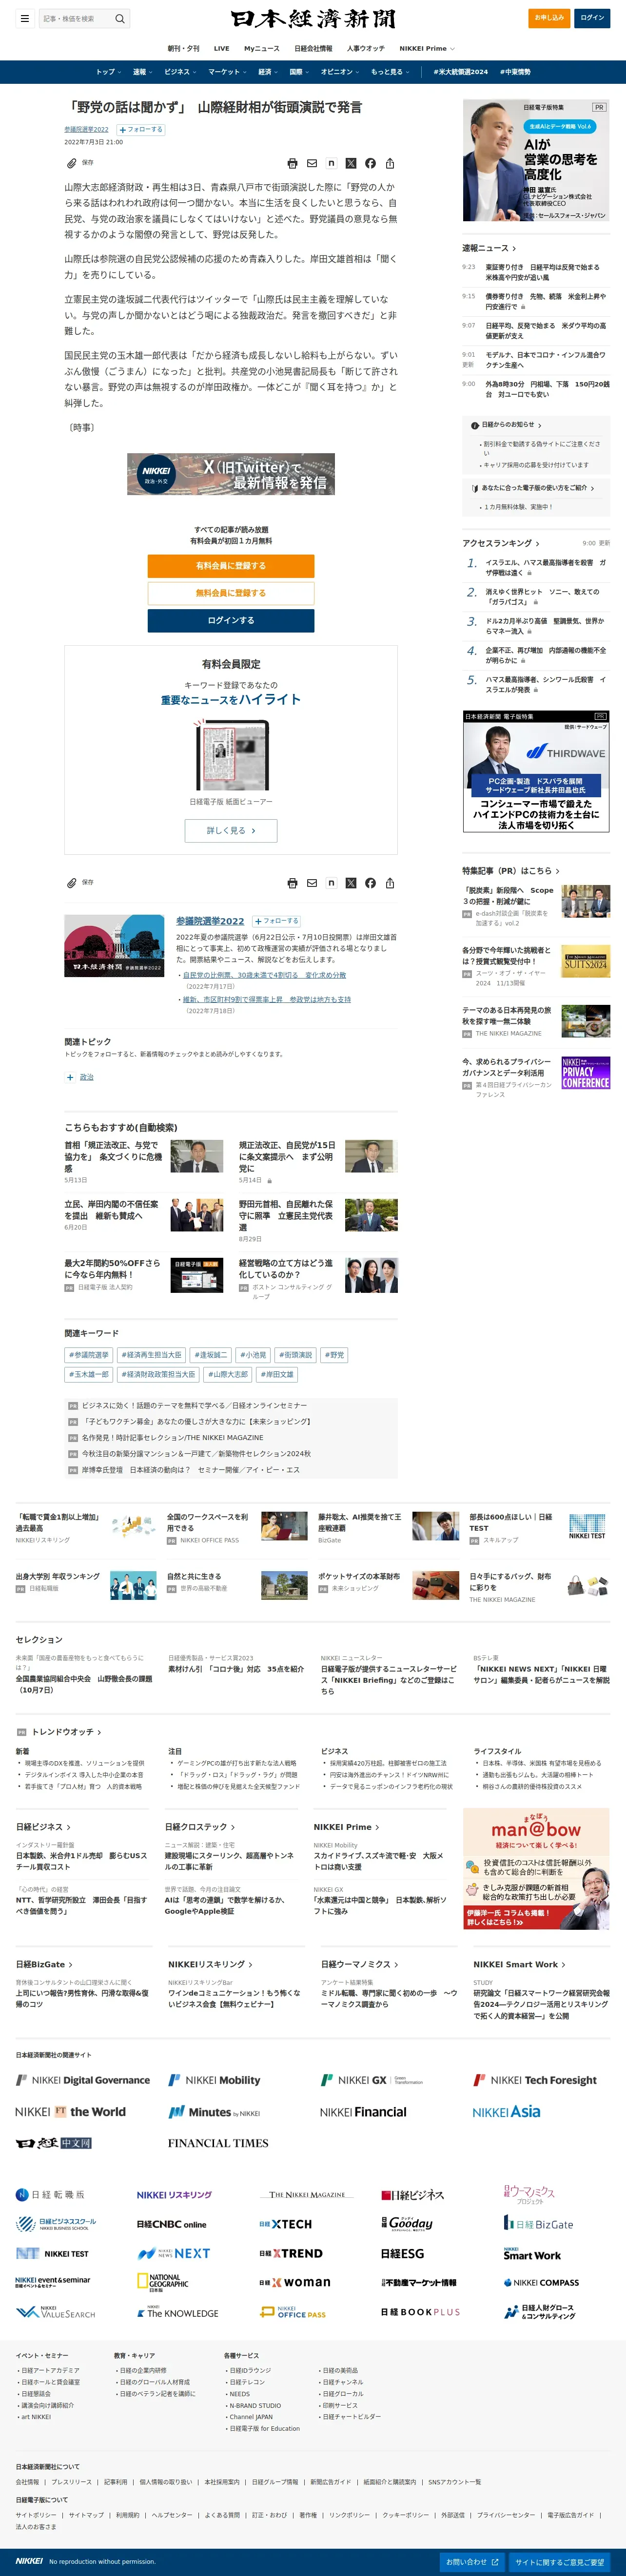Expand the もっと見る navigation dropdown

390,72
